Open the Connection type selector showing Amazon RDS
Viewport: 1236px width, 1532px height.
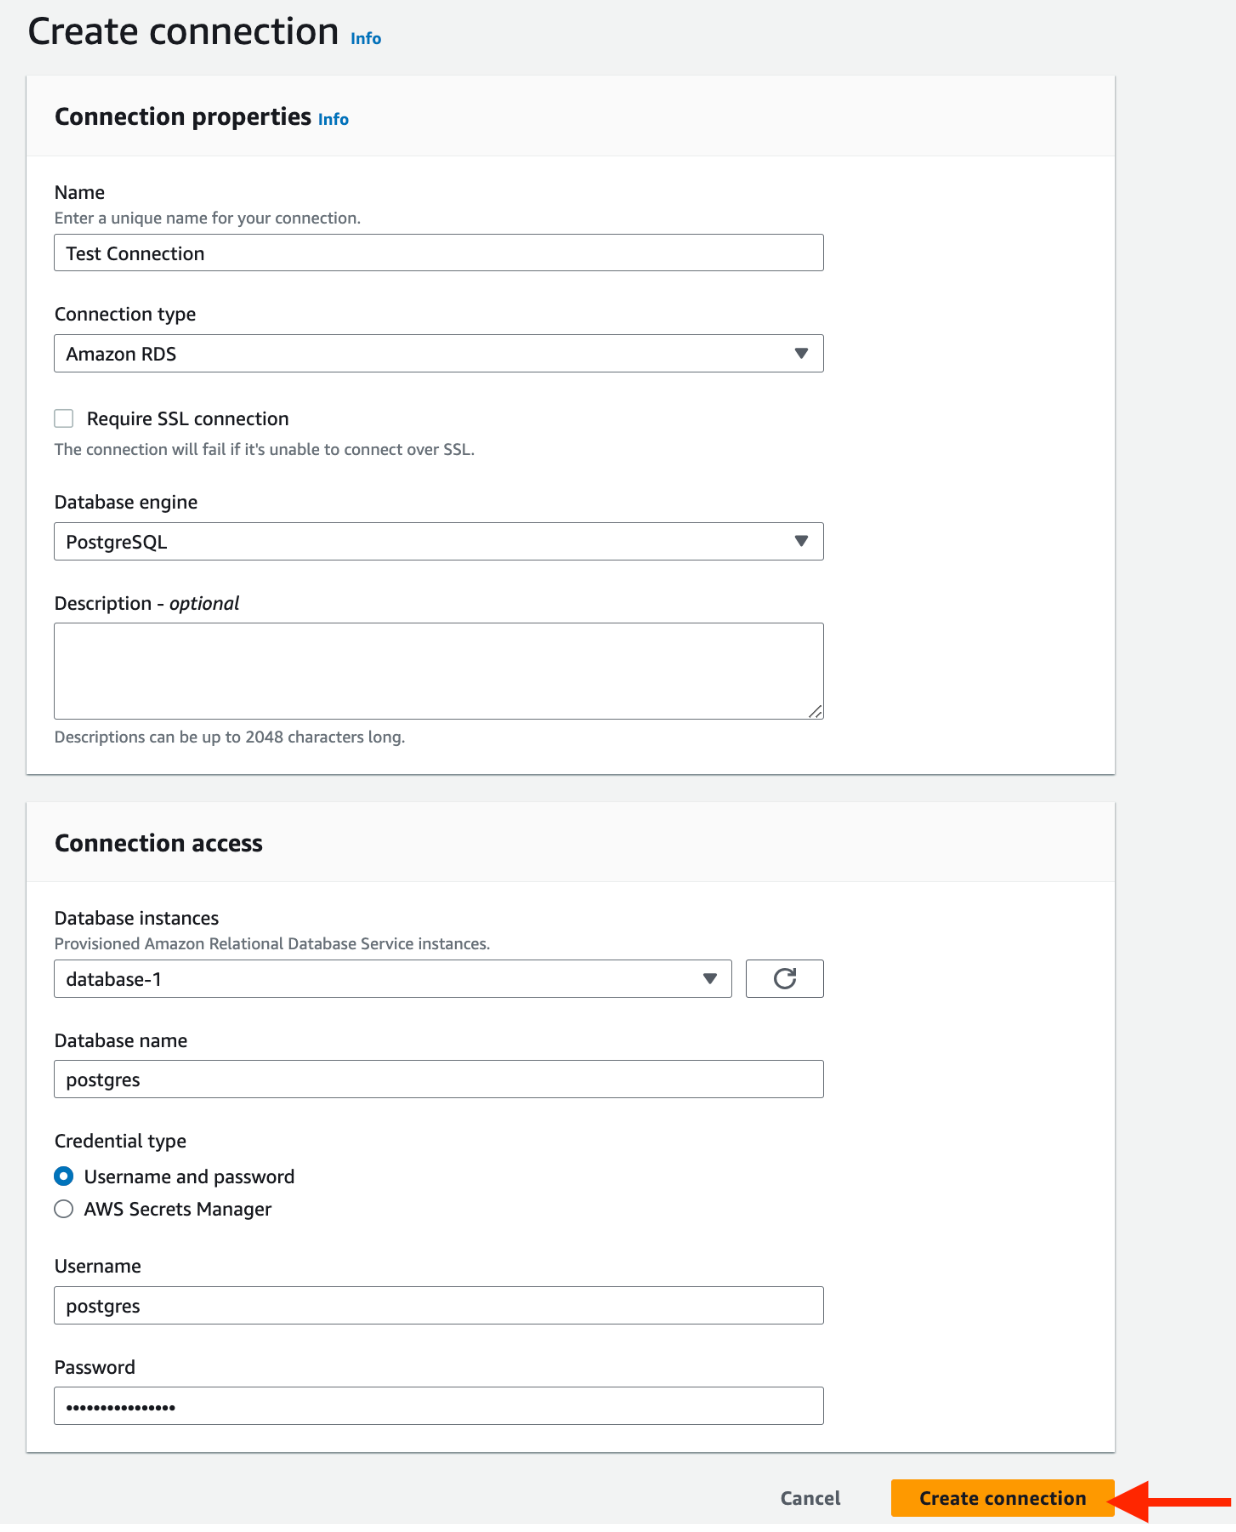pos(438,353)
